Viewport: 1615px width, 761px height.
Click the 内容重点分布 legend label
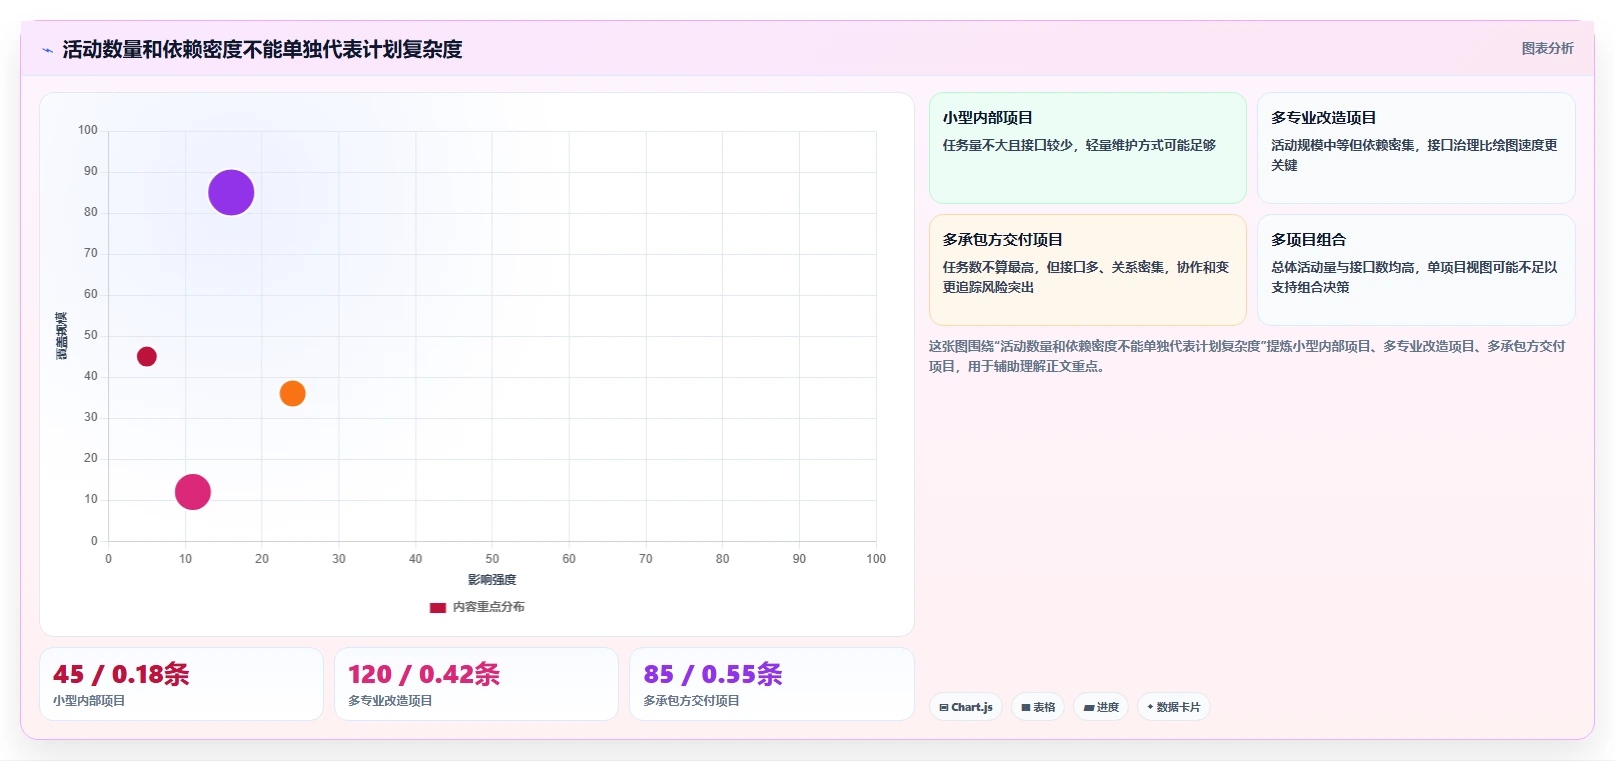point(488,607)
